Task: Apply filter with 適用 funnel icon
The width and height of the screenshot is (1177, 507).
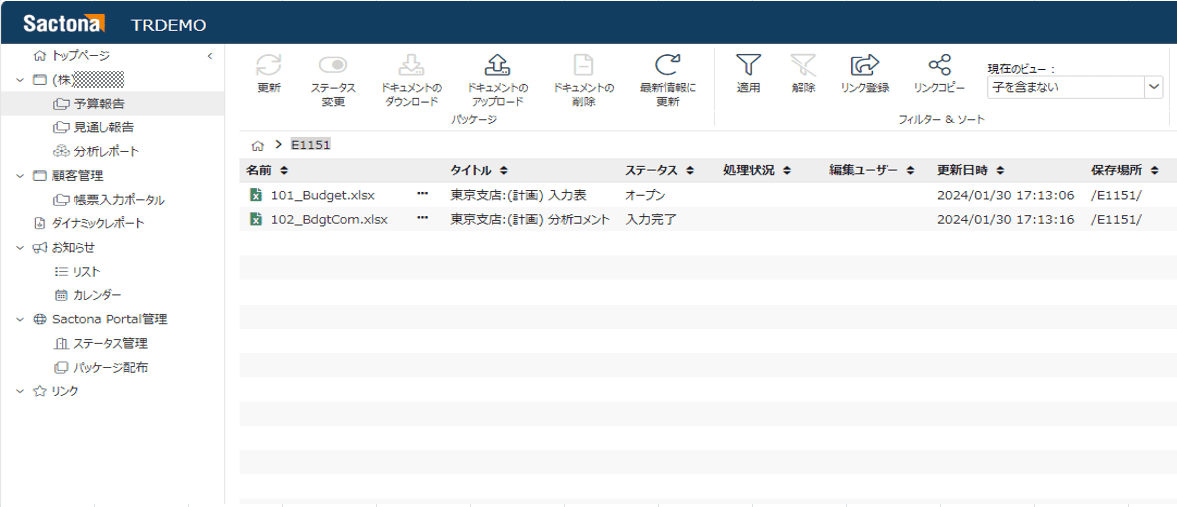Action: (x=748, y=66)
